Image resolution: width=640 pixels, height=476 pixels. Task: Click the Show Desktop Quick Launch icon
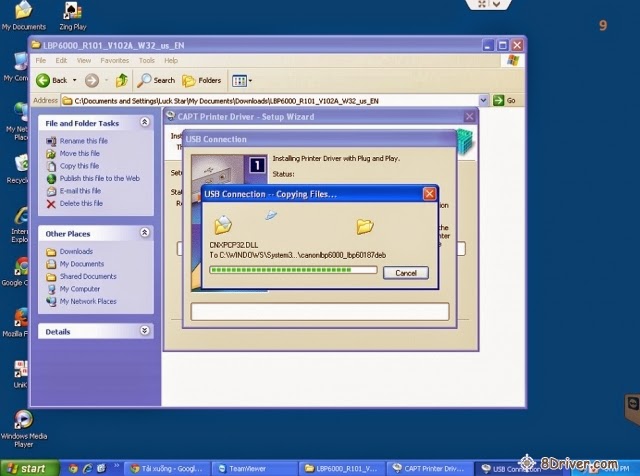[x=101, y=469]
